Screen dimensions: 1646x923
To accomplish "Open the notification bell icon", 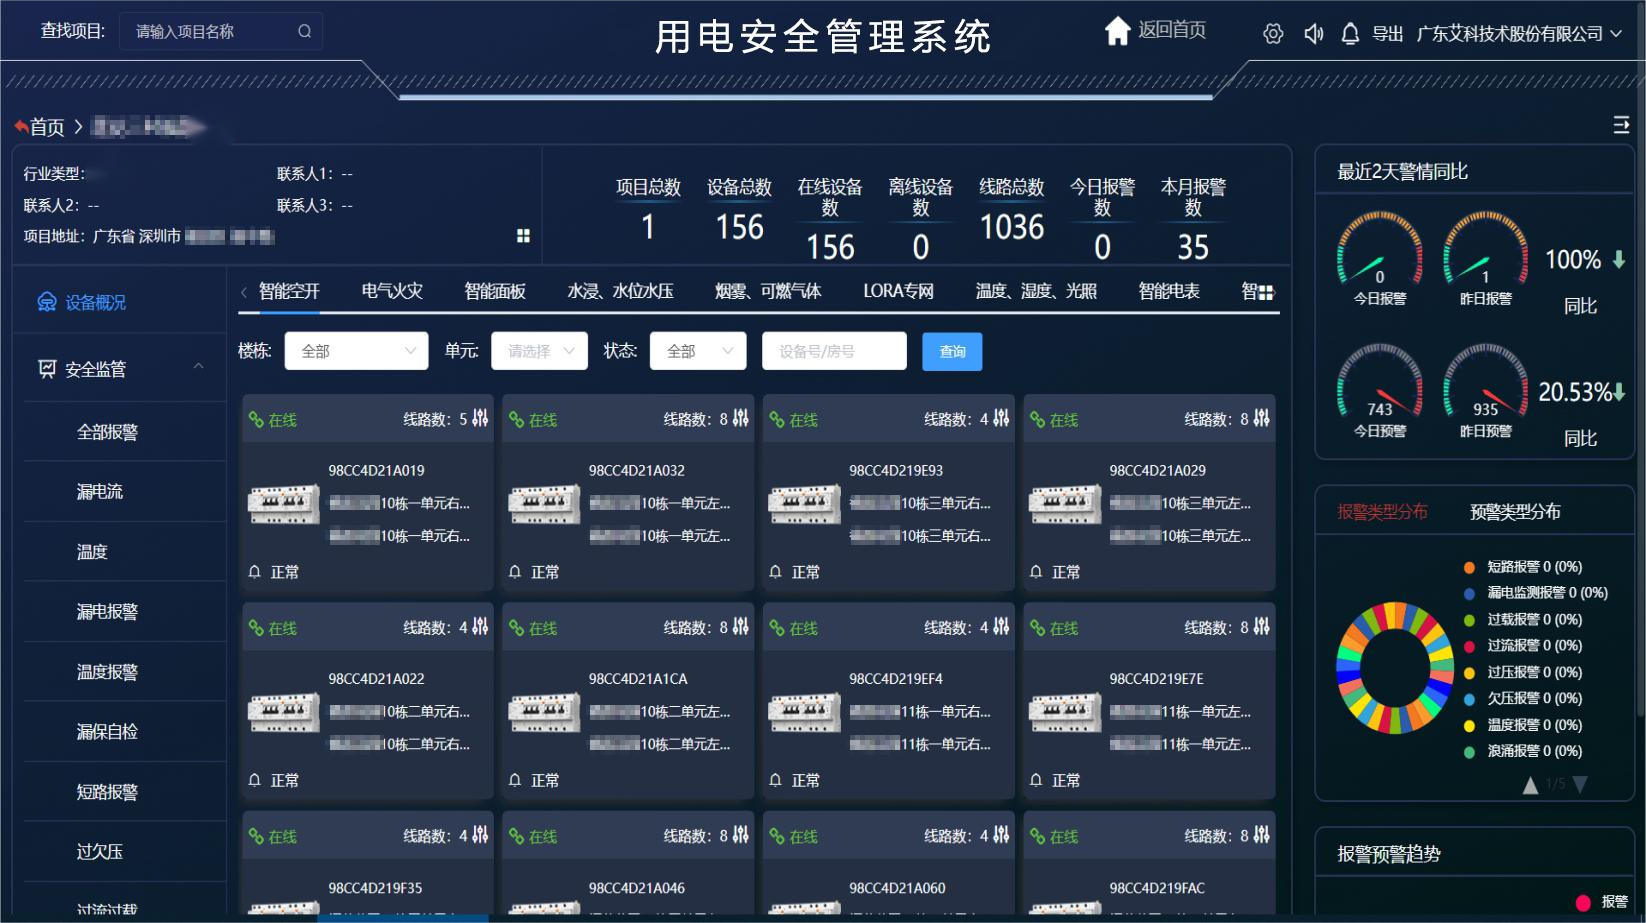I will [x=1350, y=33].
